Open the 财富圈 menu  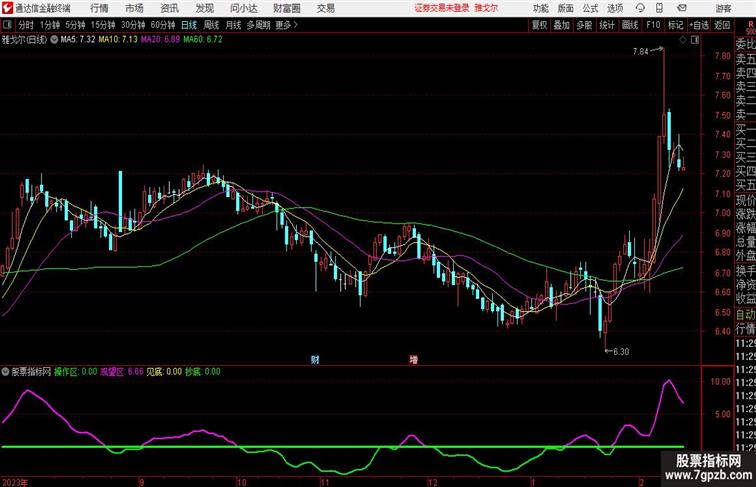tap(287, 8)
